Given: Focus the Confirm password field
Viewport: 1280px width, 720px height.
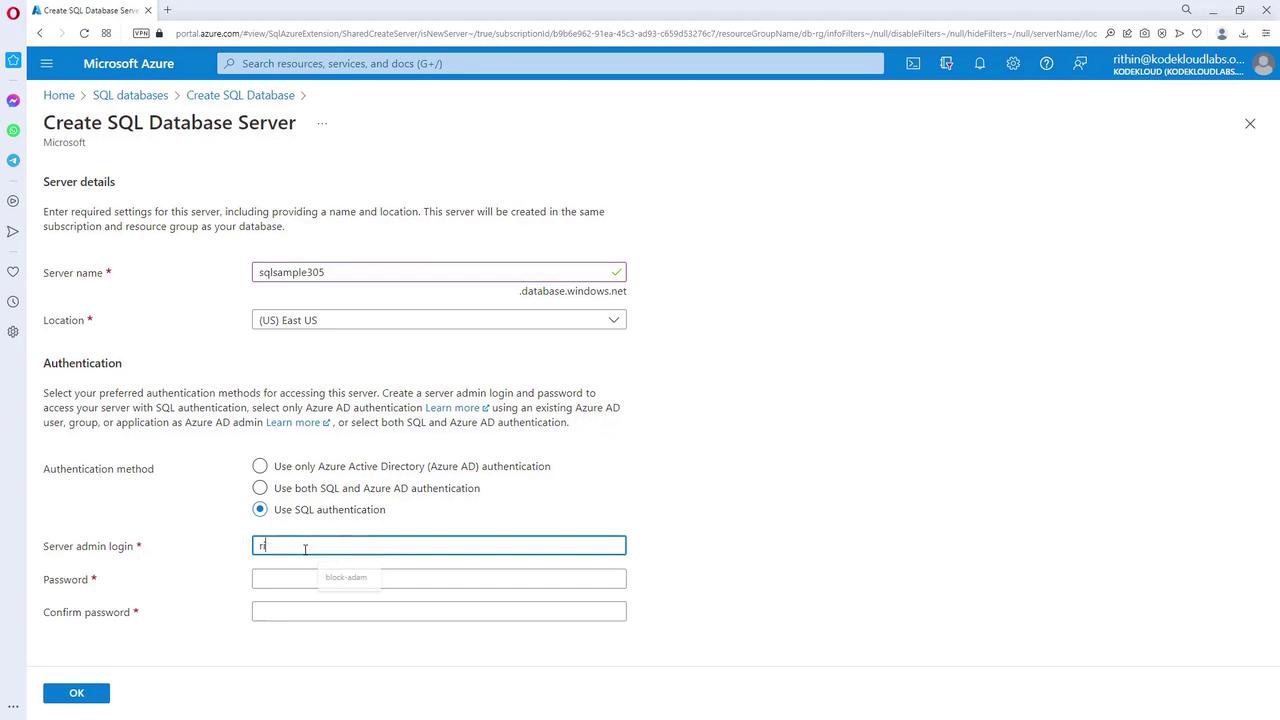Looking at the screenshot, I should (x=439, y=611).
